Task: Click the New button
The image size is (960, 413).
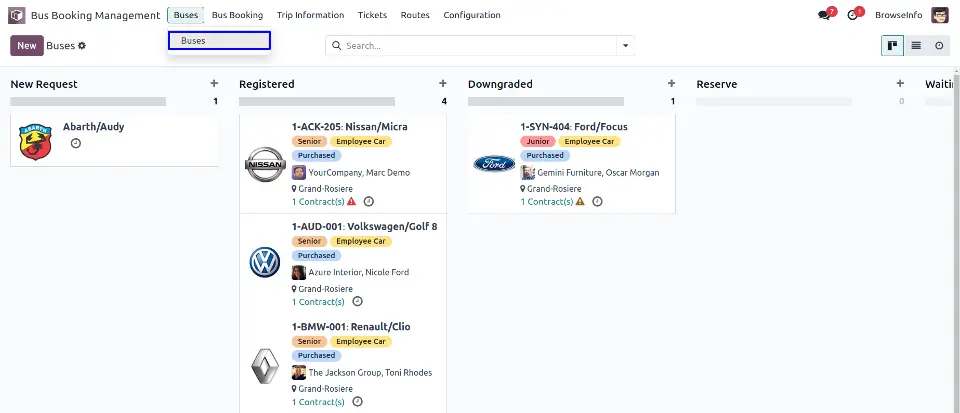Action: click(x=27, y=46)
